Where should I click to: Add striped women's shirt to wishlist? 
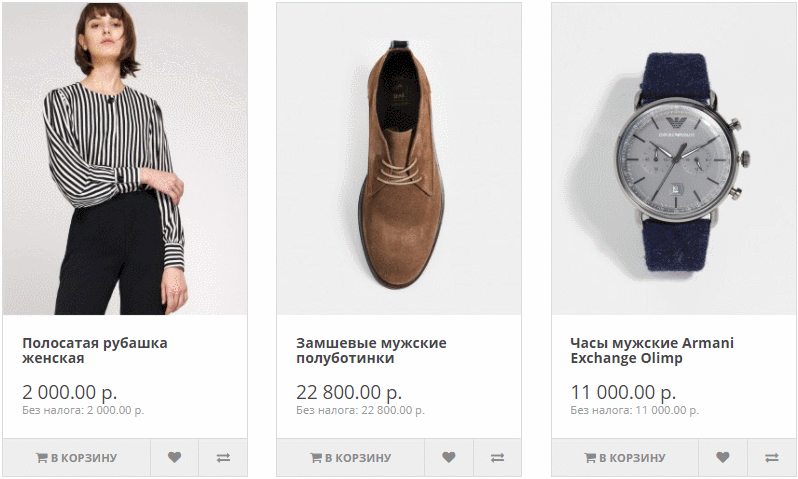(174, 458)
